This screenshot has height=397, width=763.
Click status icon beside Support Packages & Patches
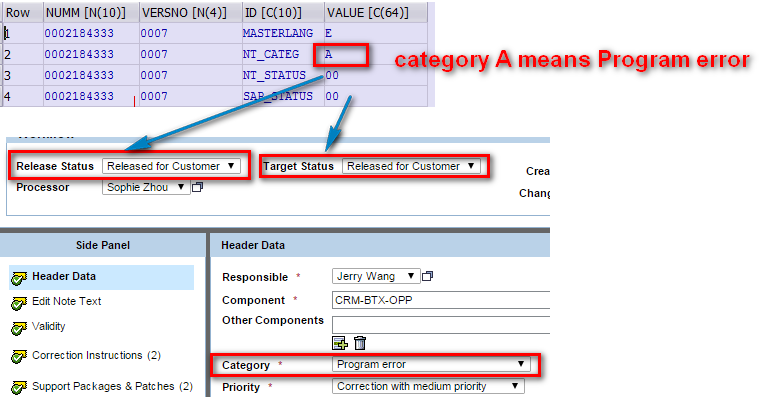(x=19, y=388)
